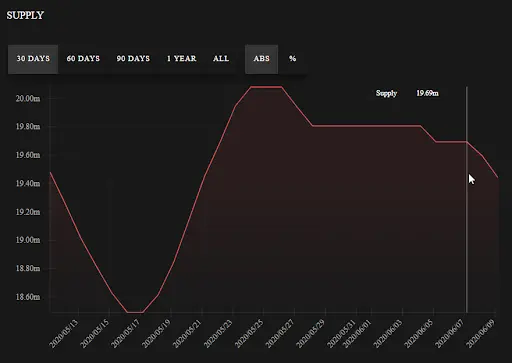This screenshot has height=363, width=512.
Task: Click the 2020/06/07 date label
Action: point(450,333)
